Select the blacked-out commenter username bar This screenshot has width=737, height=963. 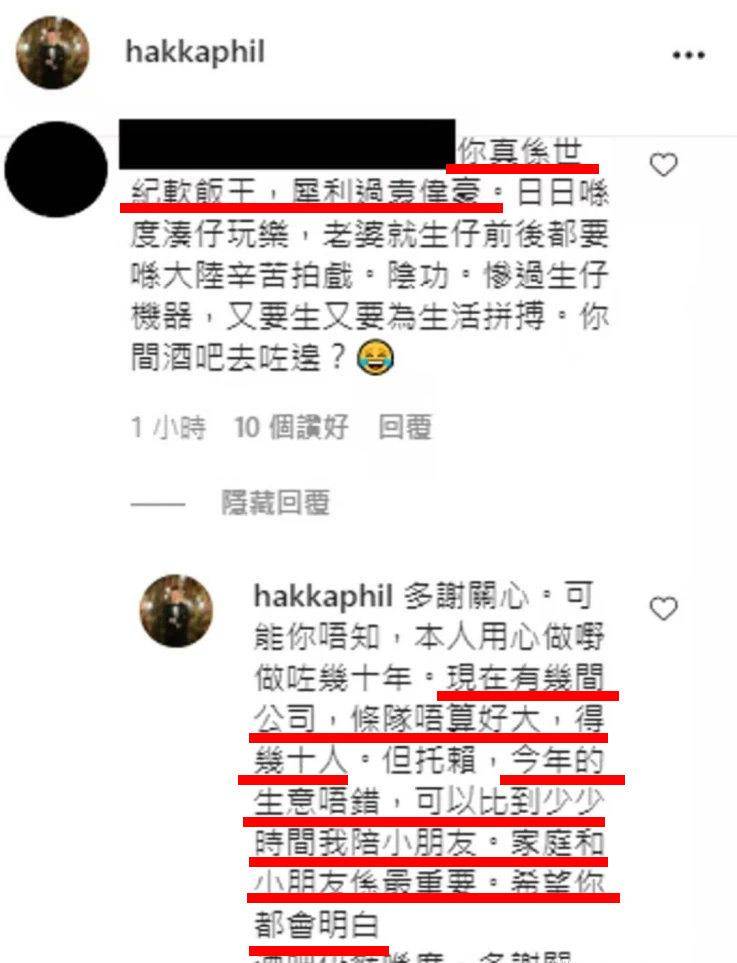point(287,144)
